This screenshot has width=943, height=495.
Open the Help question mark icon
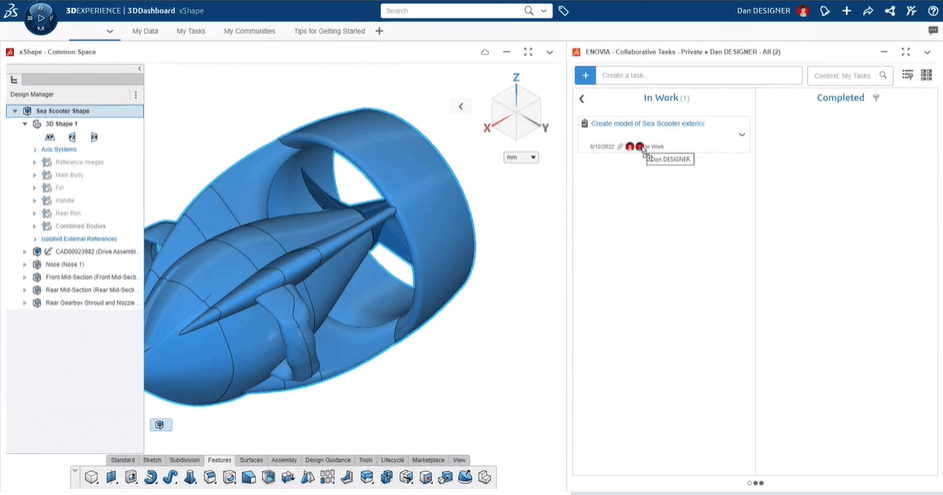[x=932, y=11]
